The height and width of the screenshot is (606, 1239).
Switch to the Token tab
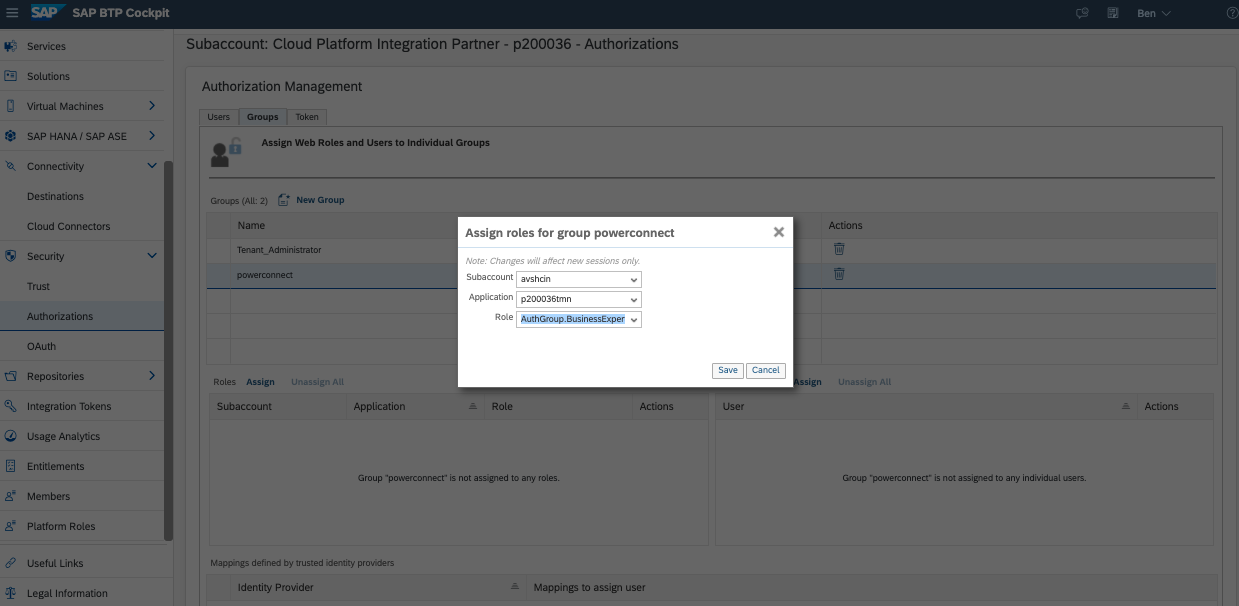306,116
